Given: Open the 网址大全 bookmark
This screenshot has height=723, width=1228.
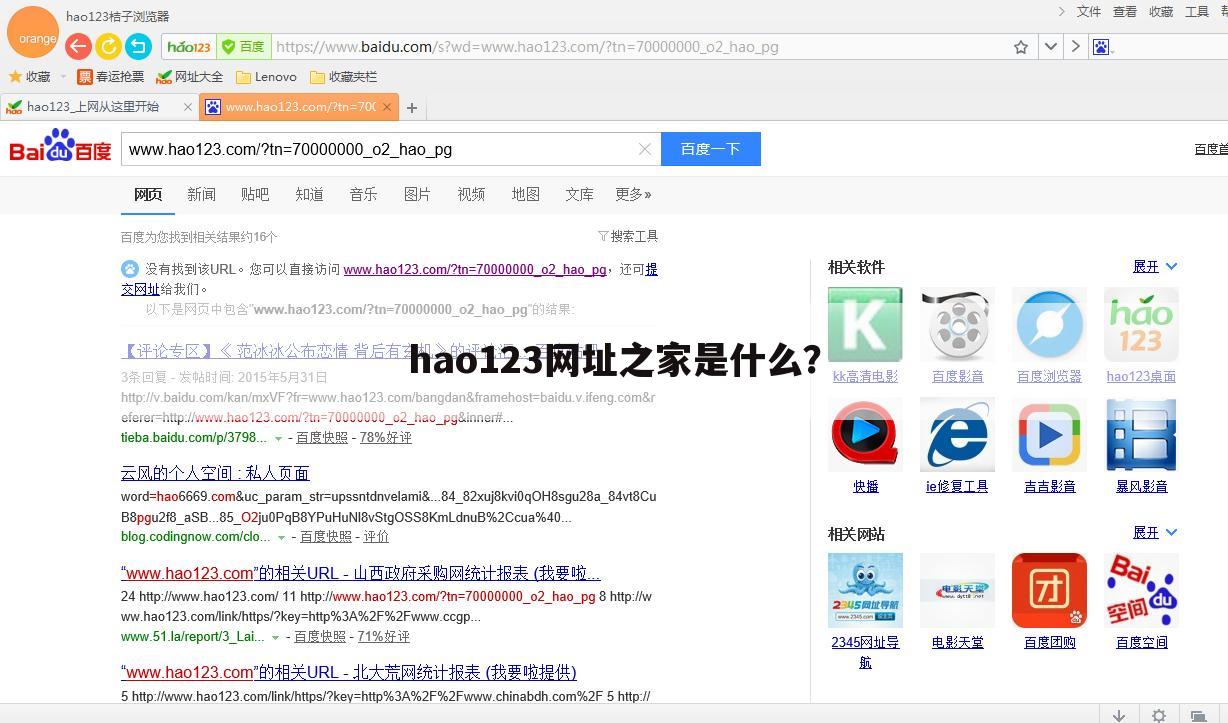Looking at the screenshot, I should pyautogui.click(x=190, y=76).
